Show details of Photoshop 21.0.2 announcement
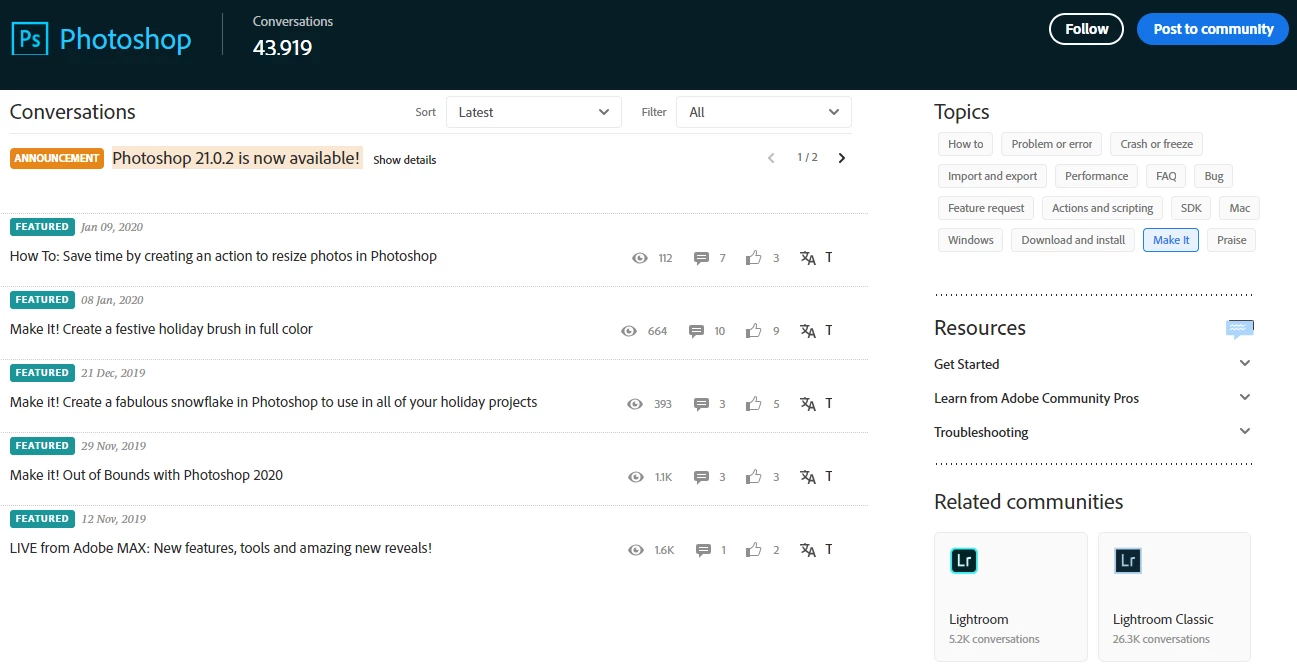Image resolution: width=1297 pixels, height=664 pixels. click(x=405, y=160)
